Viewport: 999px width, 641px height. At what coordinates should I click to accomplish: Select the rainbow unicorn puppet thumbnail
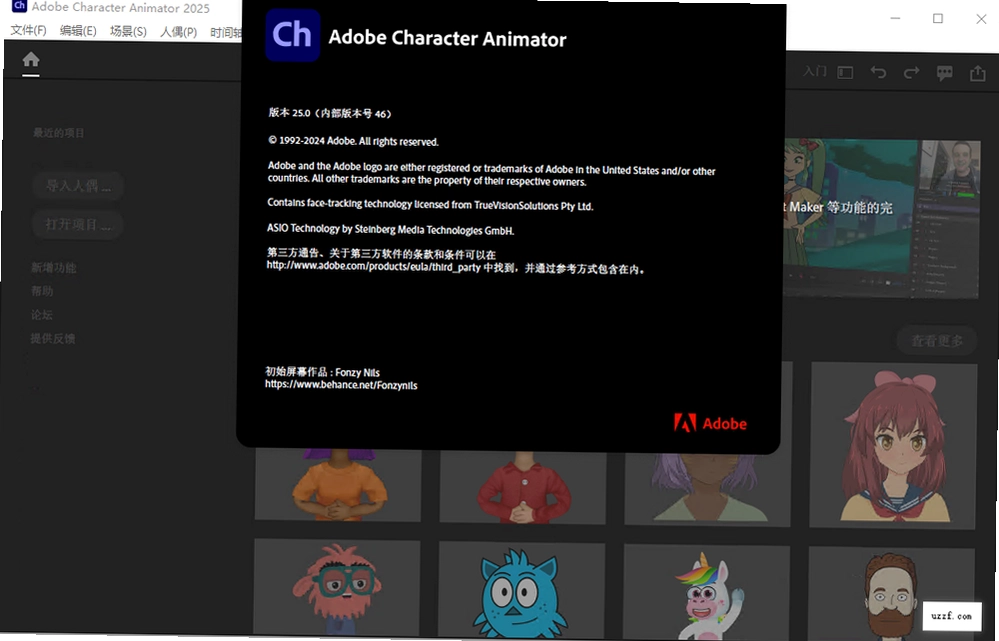[x=707, y=593]
